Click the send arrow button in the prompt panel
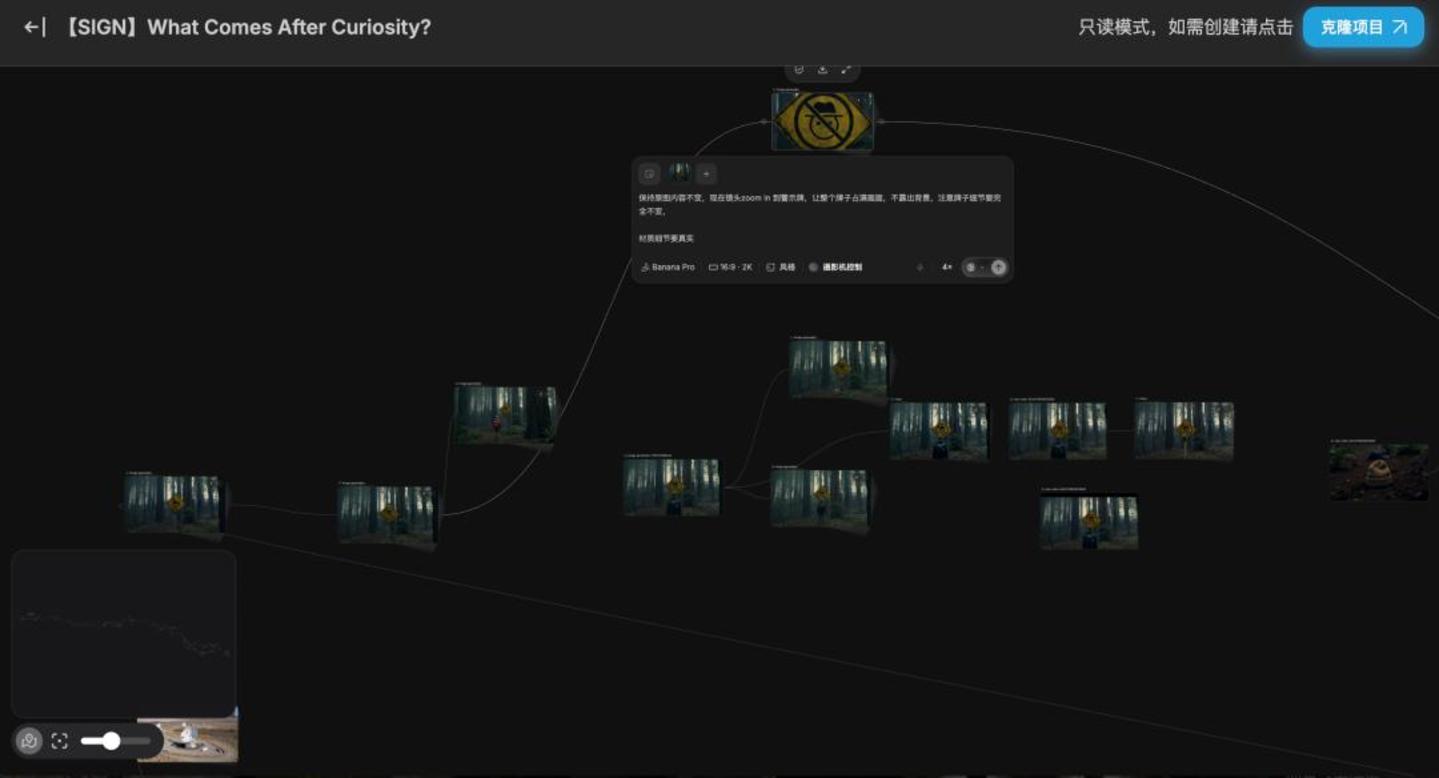Viewport: 1439px width, 778px height. [x=998, y=267]
